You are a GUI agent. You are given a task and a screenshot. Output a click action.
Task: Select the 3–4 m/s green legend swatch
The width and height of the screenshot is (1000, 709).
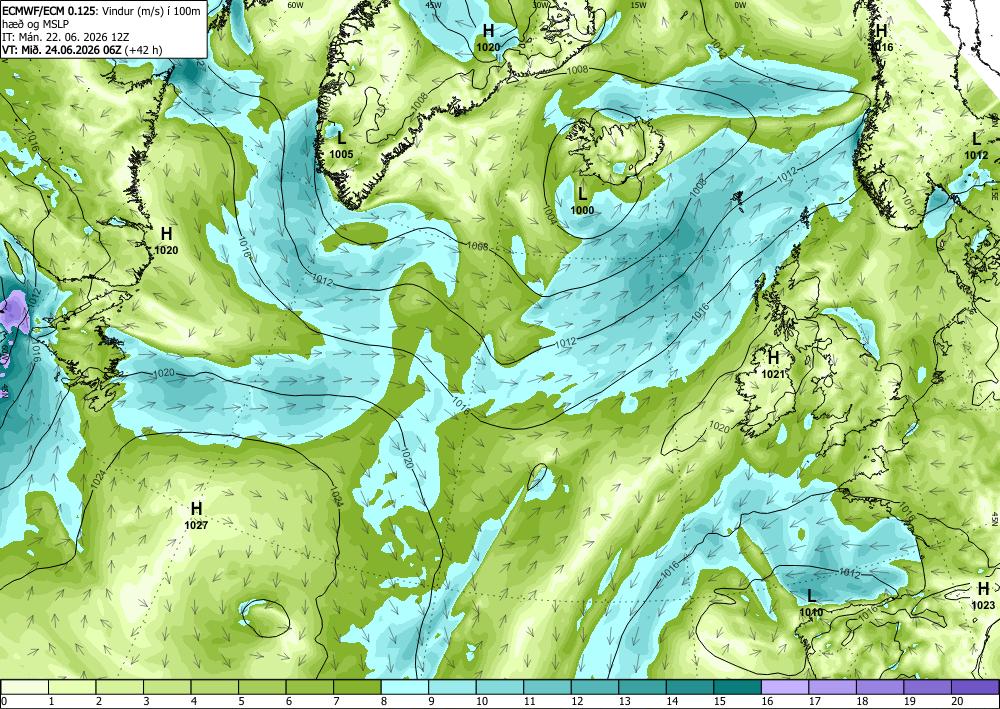tap(167, 687)
